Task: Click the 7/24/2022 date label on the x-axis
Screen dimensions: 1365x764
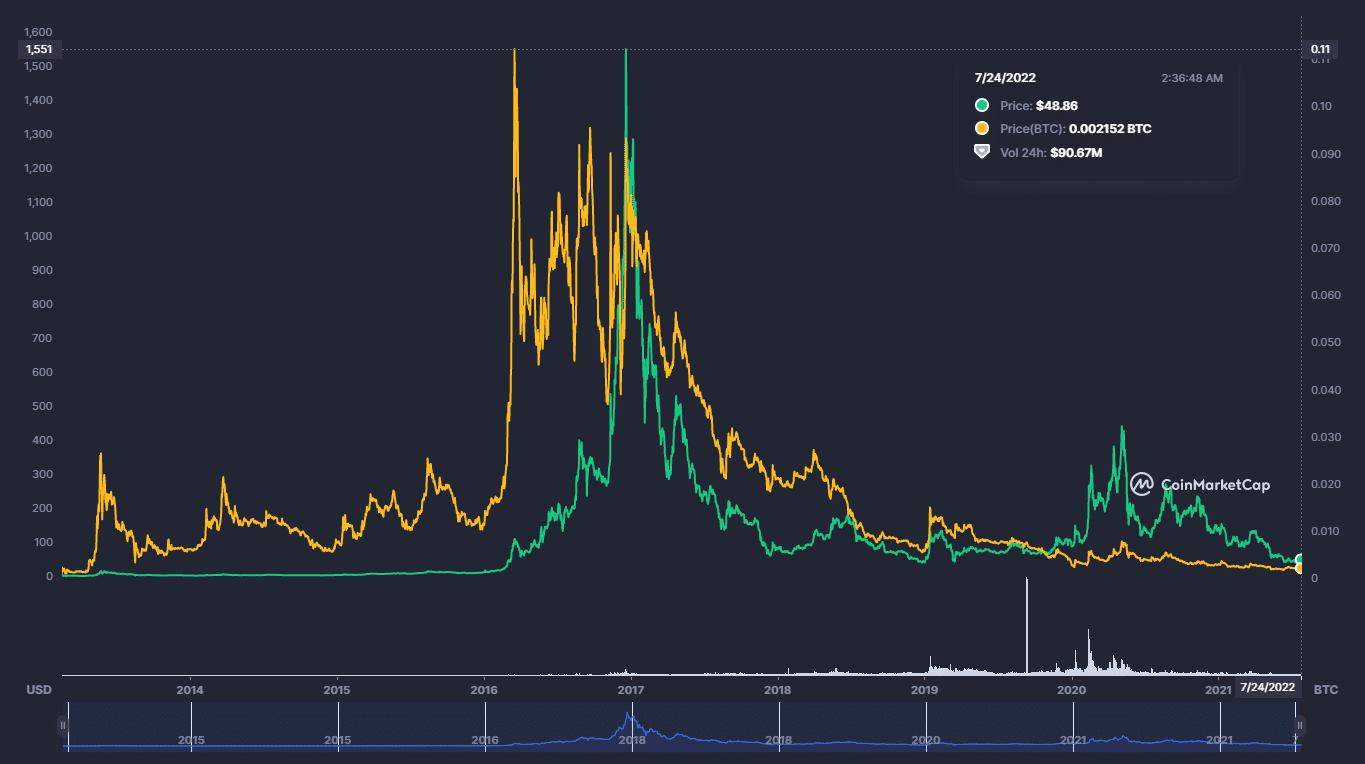Action: click(x=1268, y=687)
